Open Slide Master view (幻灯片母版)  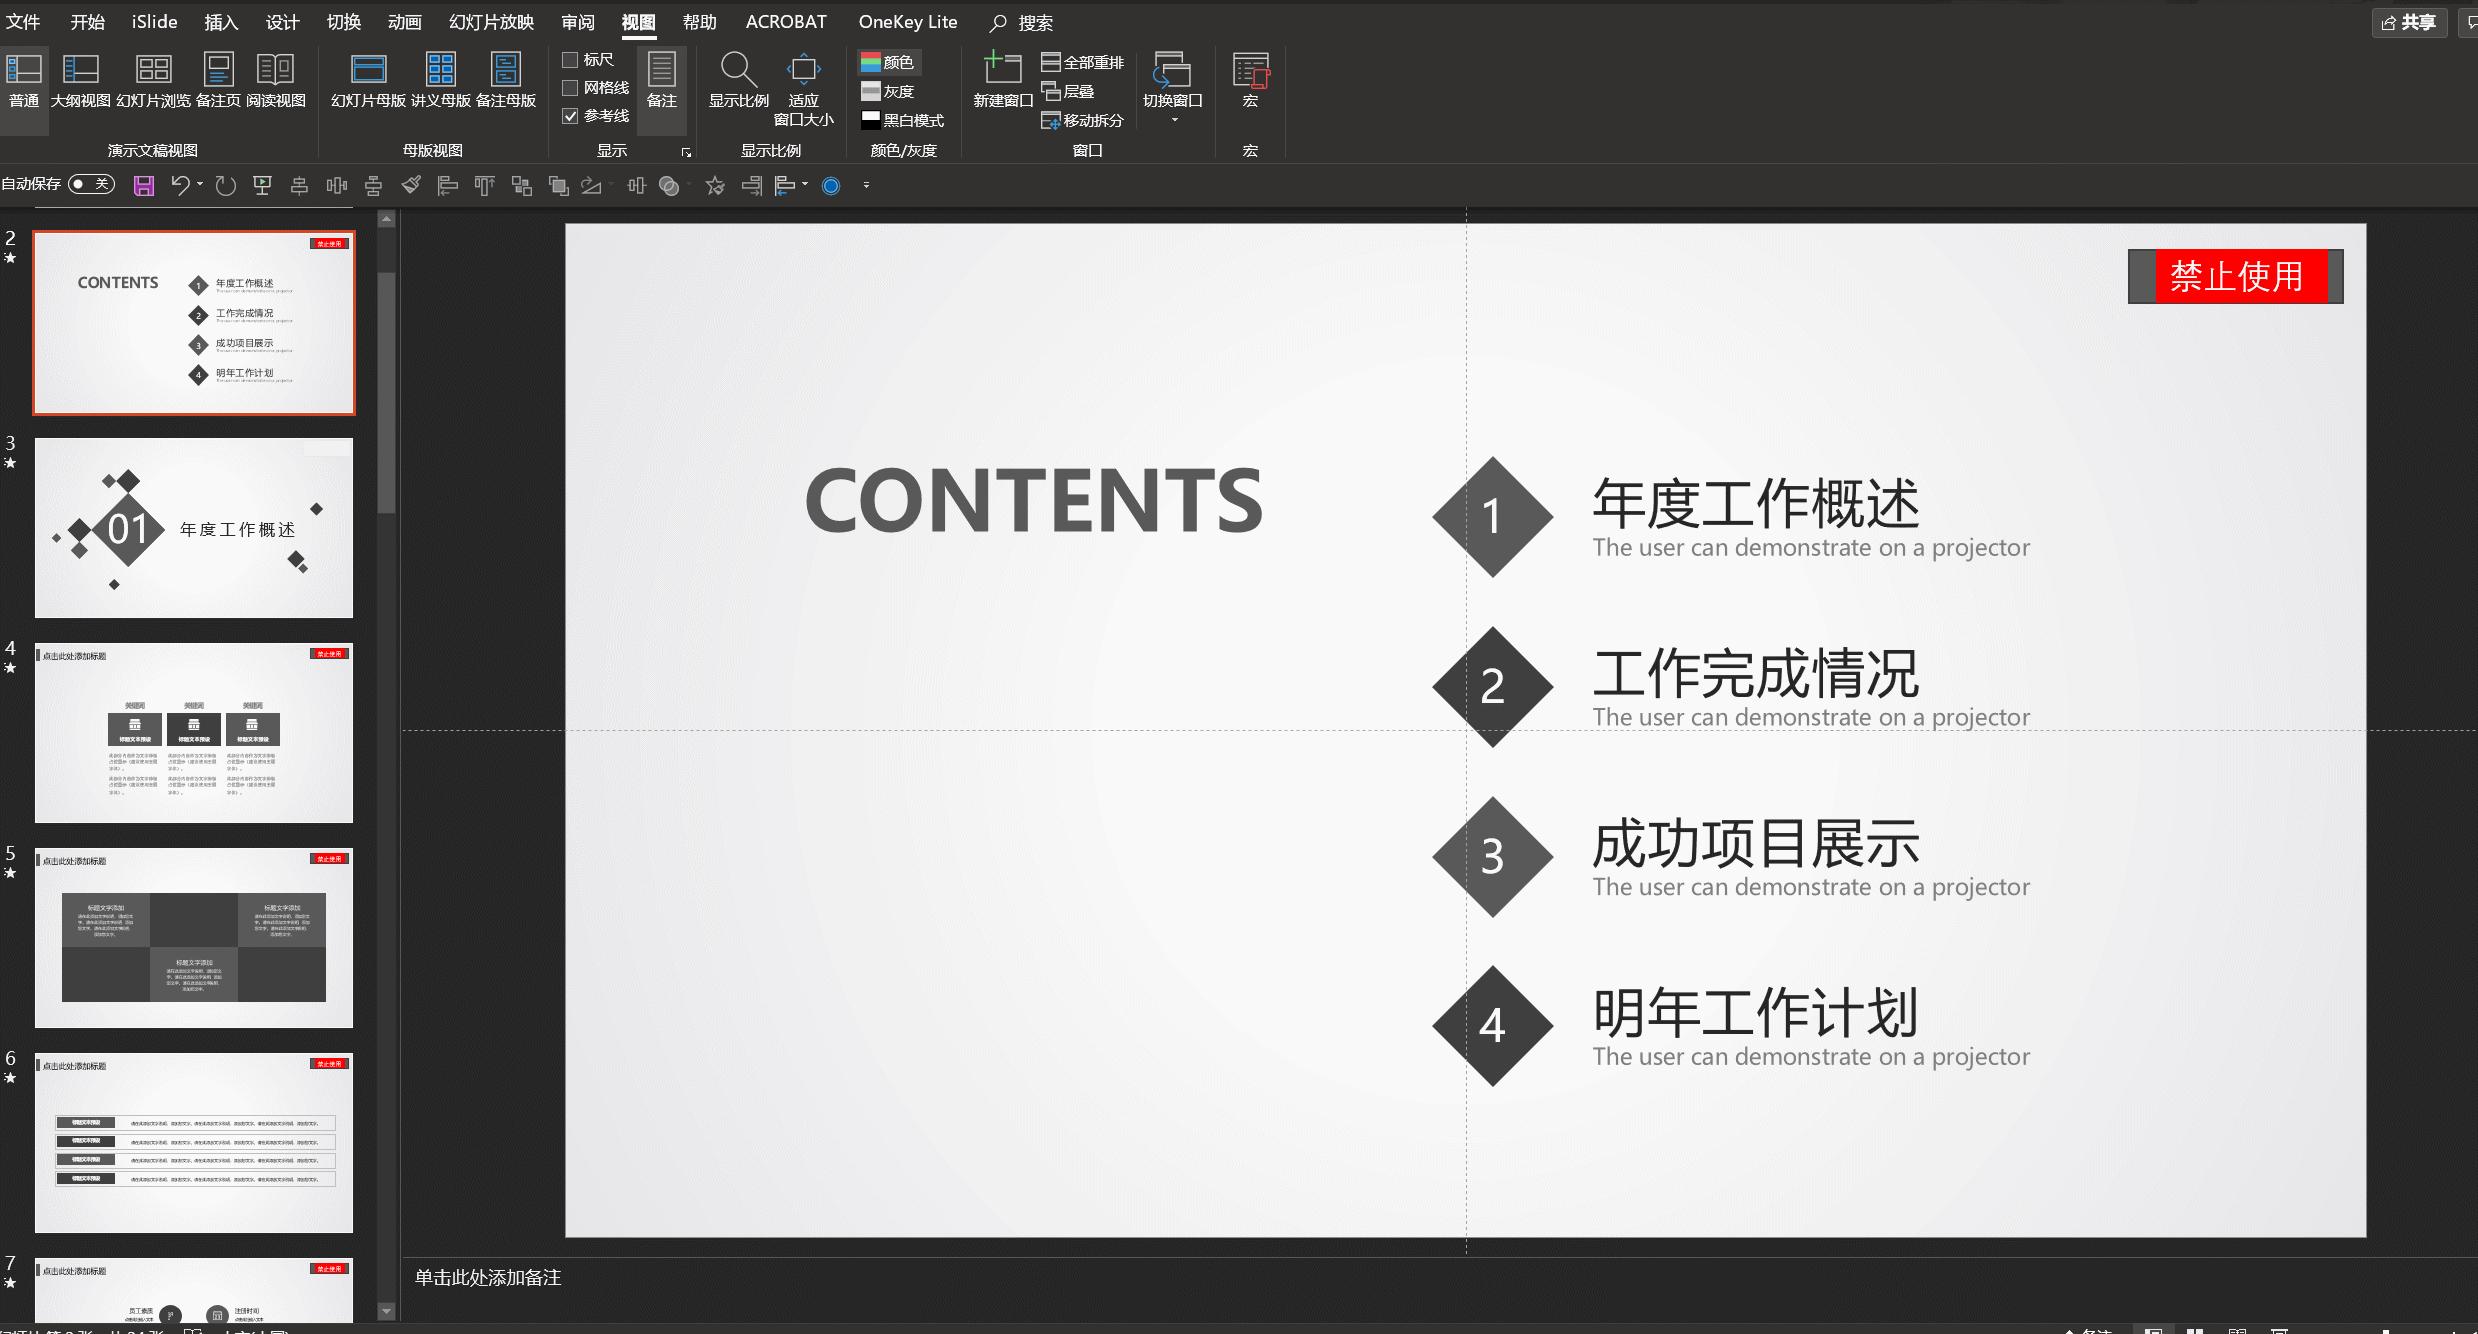368,80
